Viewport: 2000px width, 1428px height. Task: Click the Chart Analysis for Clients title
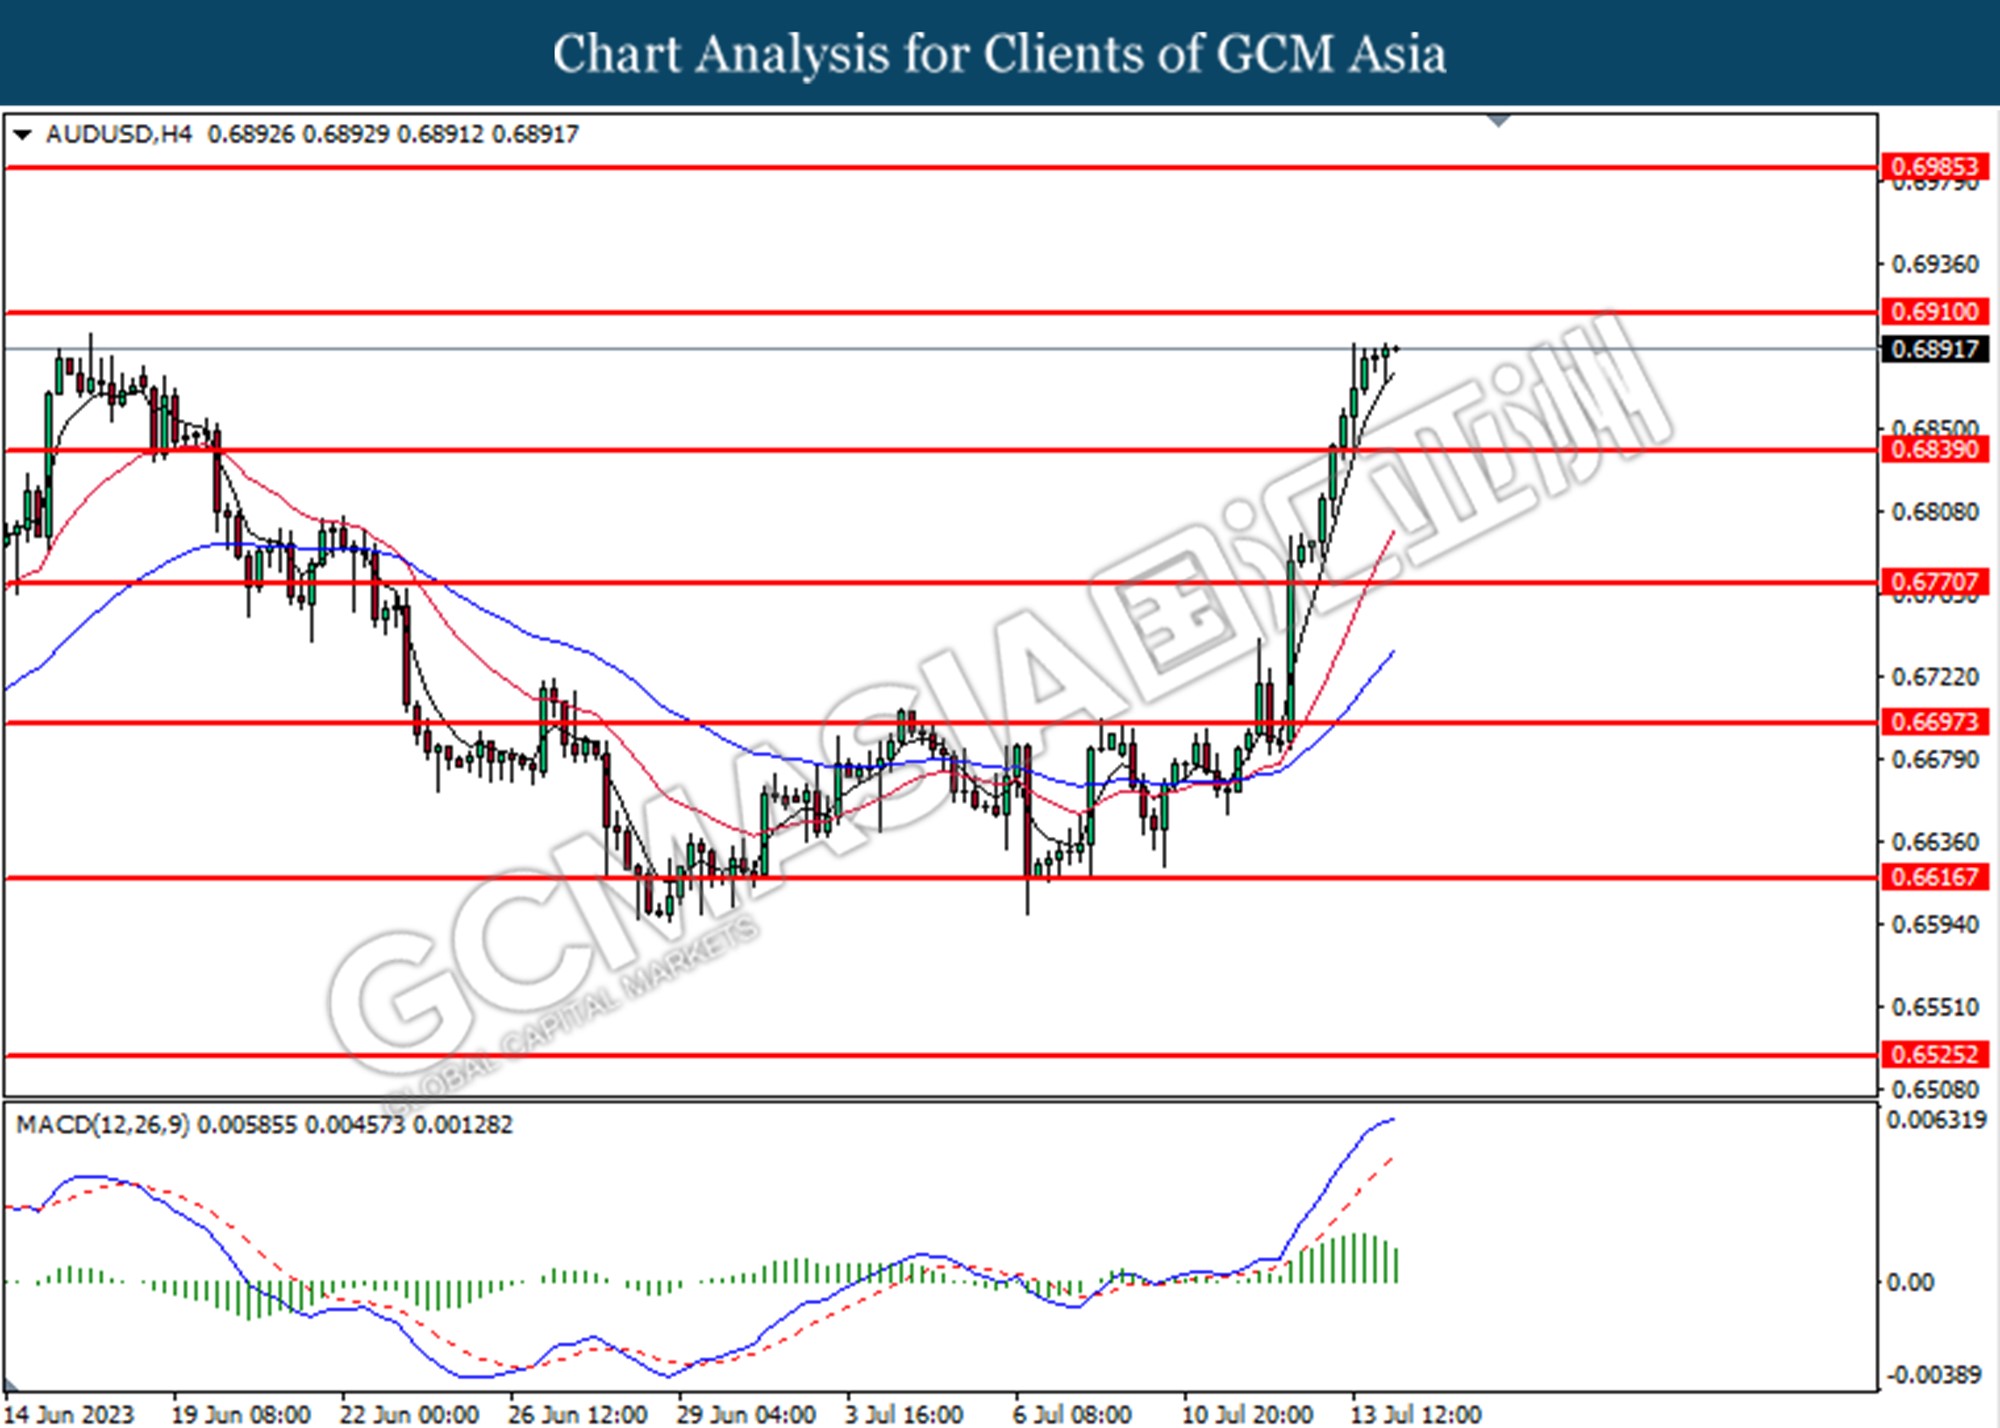pyautogui.click(x=1000, y=54)
